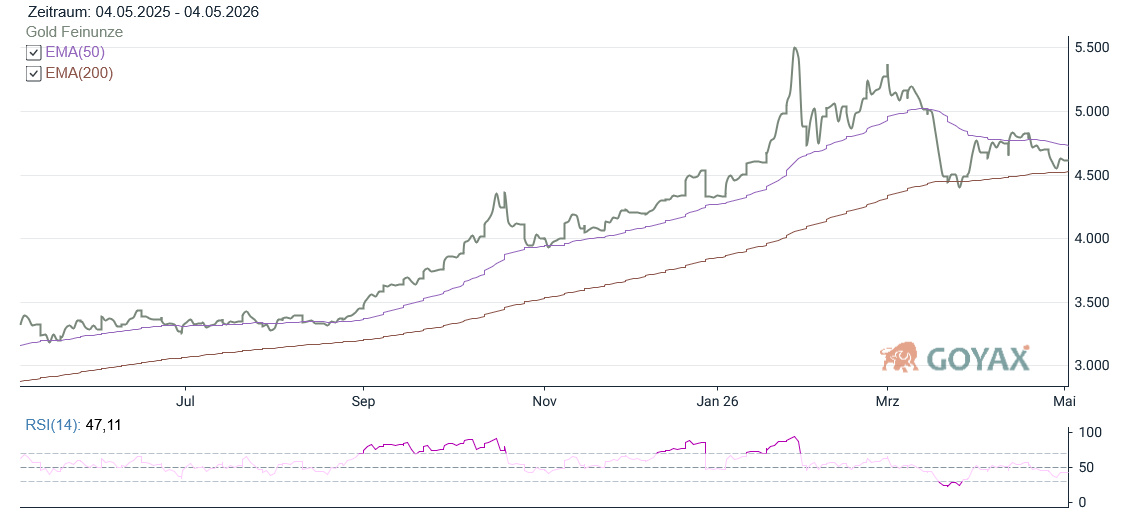Click the 5.500 price axis label

(x=1092, y=47)
